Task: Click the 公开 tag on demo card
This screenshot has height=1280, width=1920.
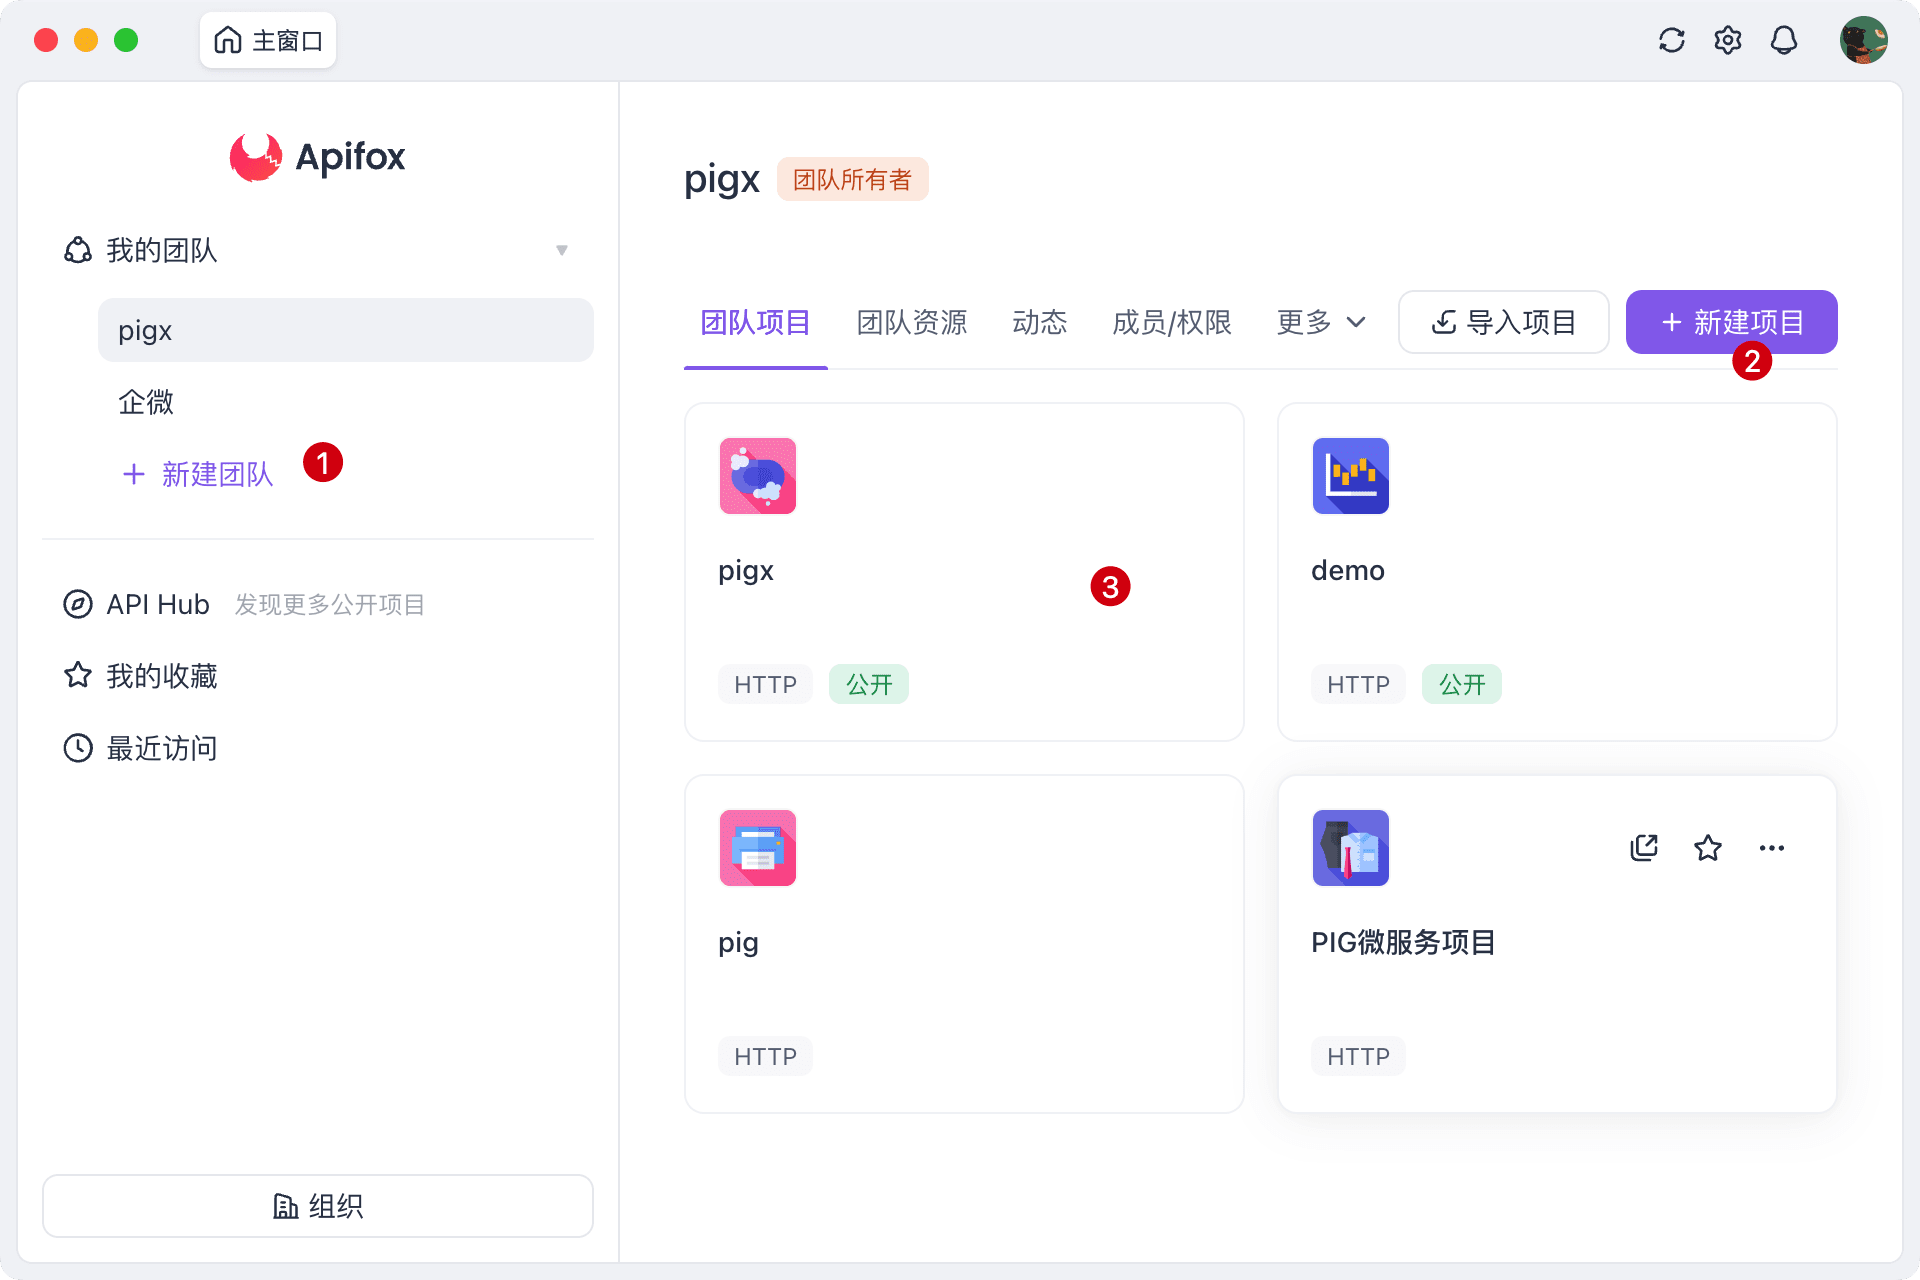Action: click(x=1462, y=684)
